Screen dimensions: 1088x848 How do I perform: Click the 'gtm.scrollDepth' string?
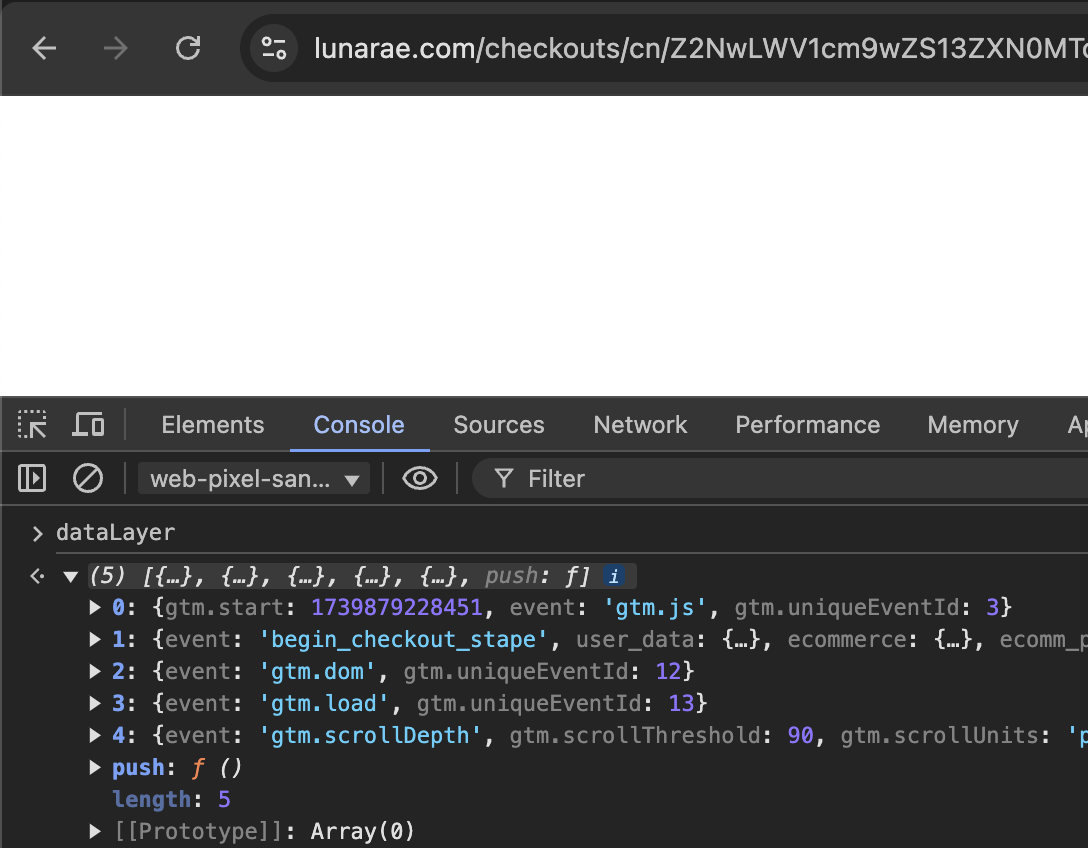pos(370,736)
